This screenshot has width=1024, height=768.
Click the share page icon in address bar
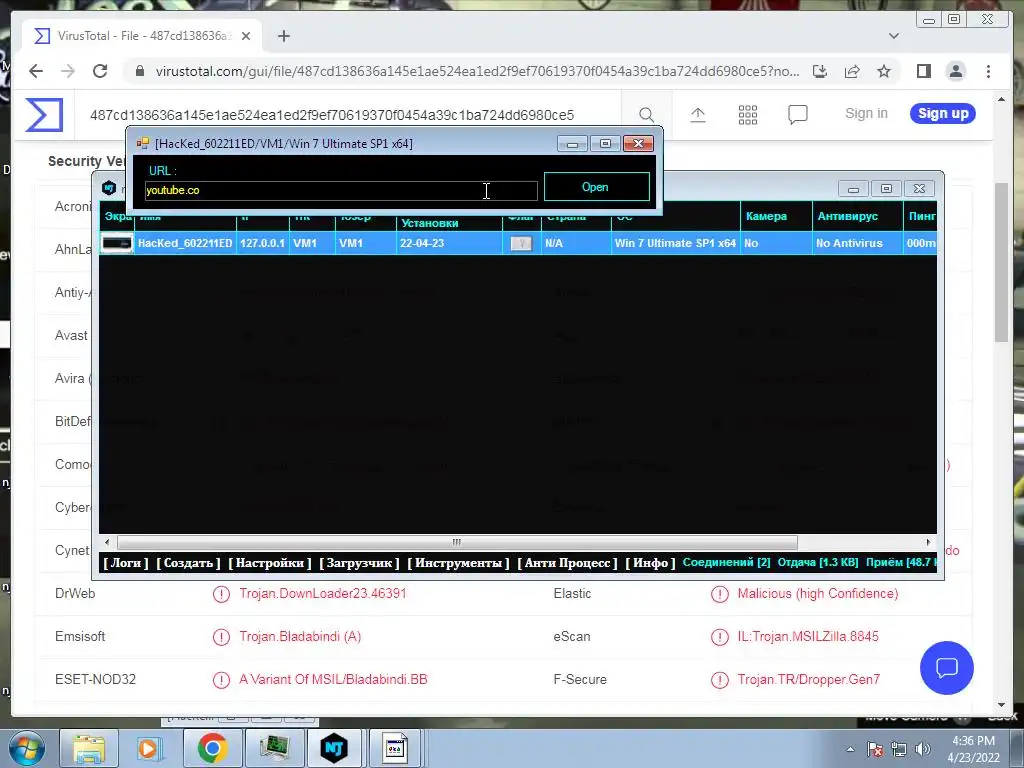[852, 71]
